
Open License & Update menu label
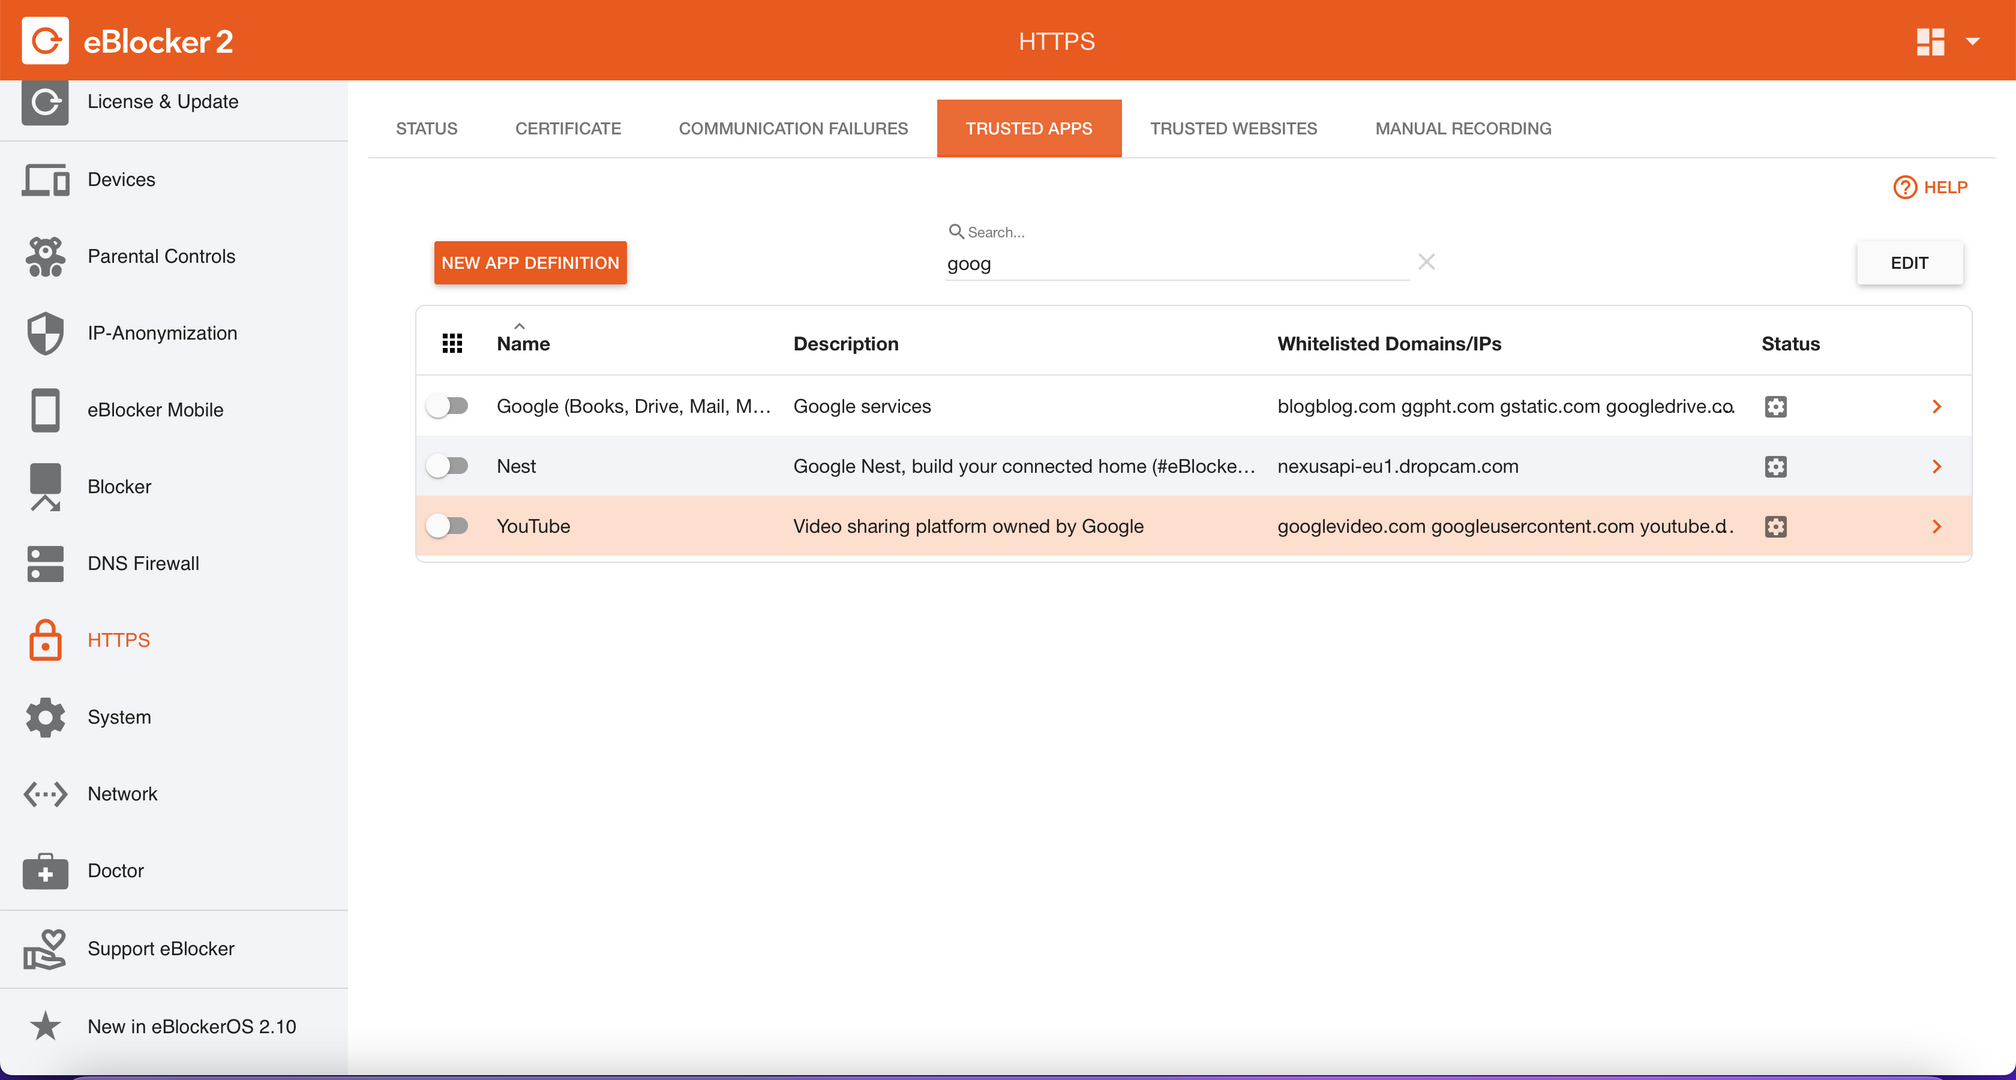pos(163,102)
